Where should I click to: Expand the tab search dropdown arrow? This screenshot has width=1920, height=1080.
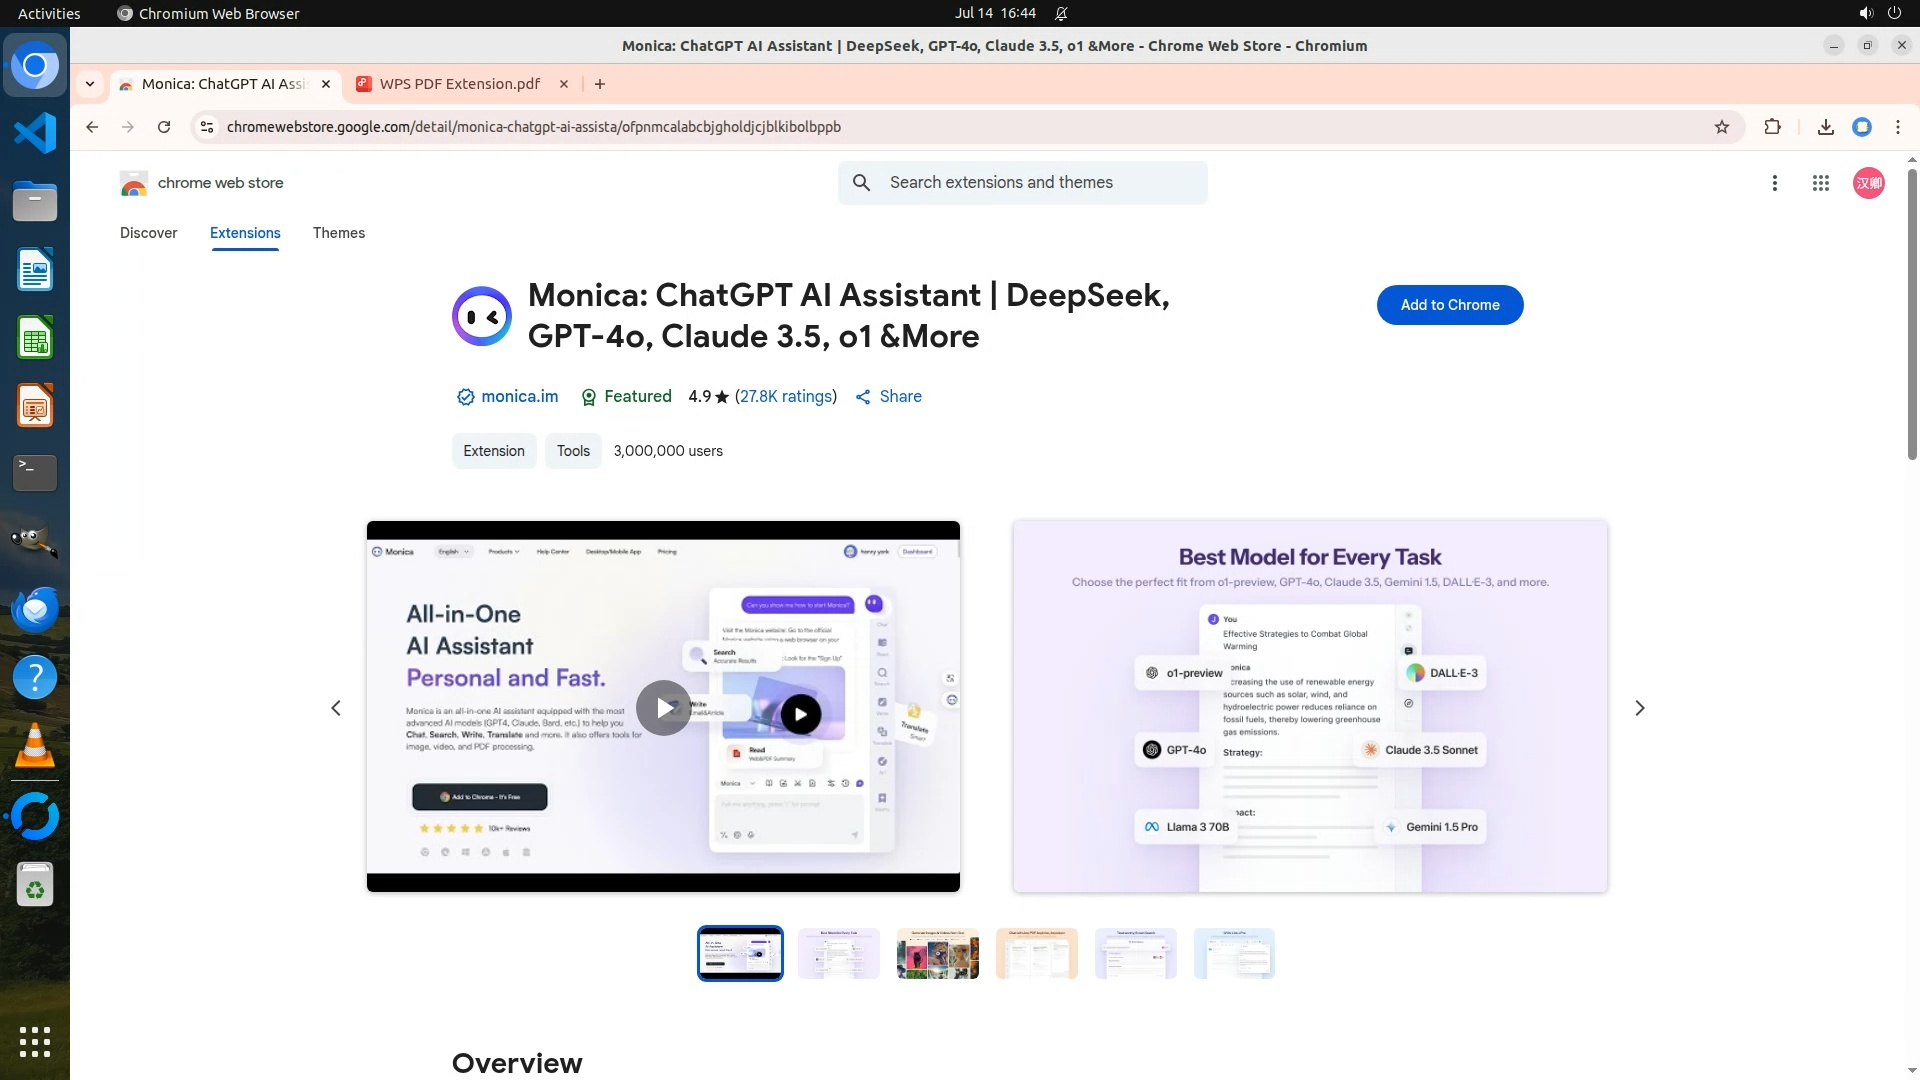[90, 84]
